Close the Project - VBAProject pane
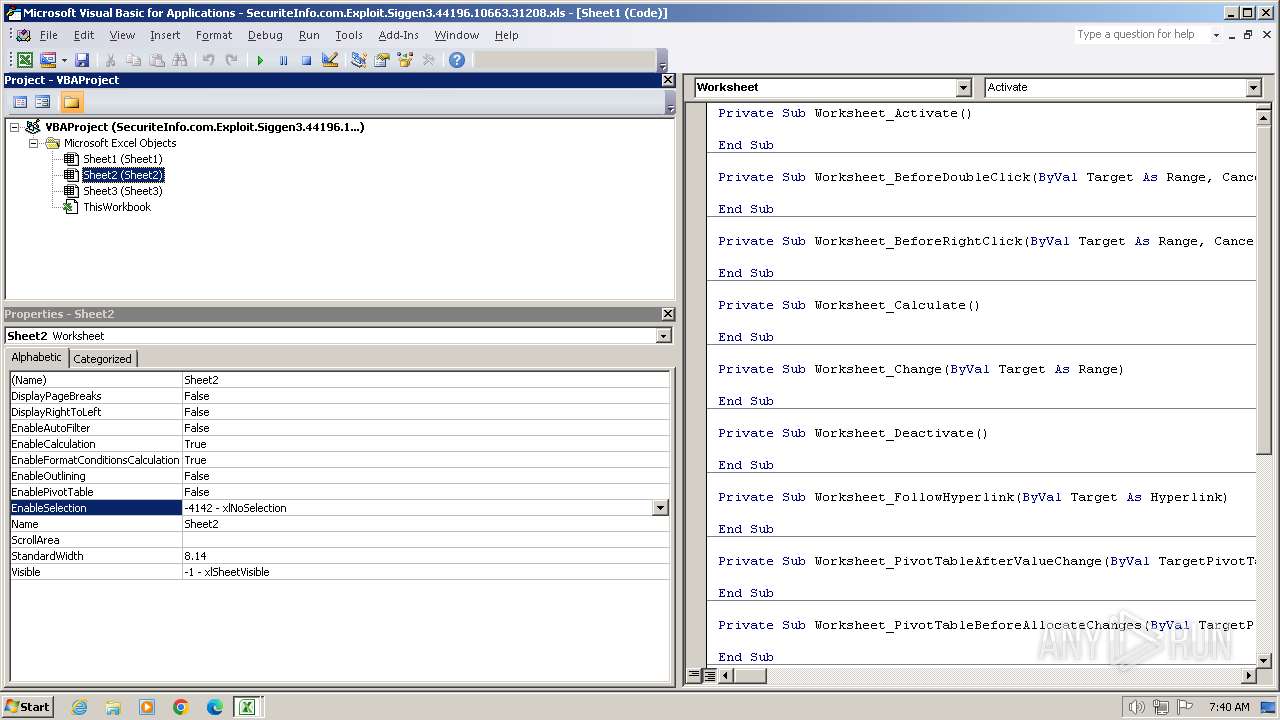The height and width of the screenshot is (720, 1280). point(668,80)
